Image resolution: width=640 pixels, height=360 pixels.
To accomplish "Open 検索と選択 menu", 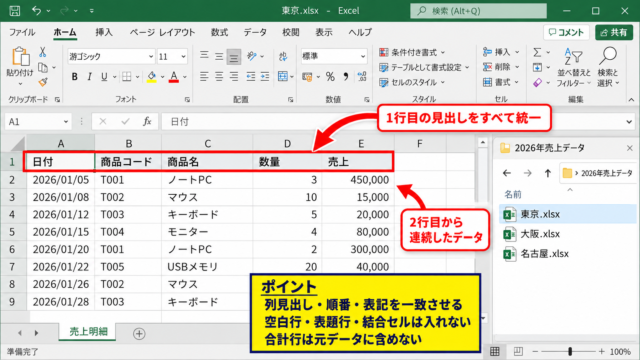I will point(608,67).
